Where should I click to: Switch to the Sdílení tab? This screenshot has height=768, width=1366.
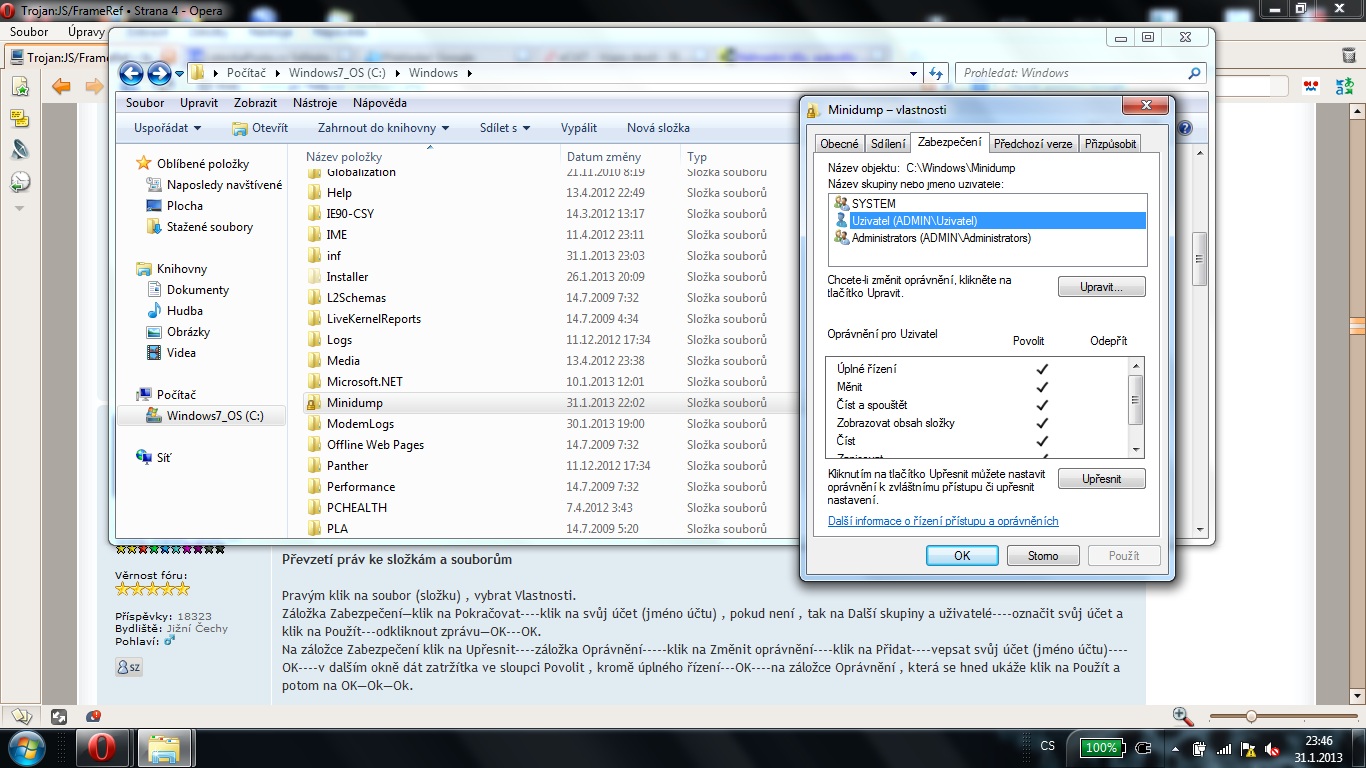click(x=888, y=144)
